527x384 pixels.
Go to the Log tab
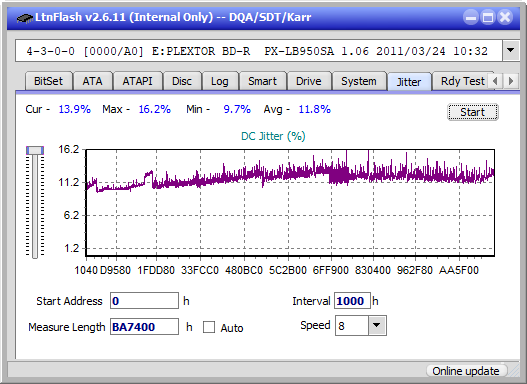point(219,81)
